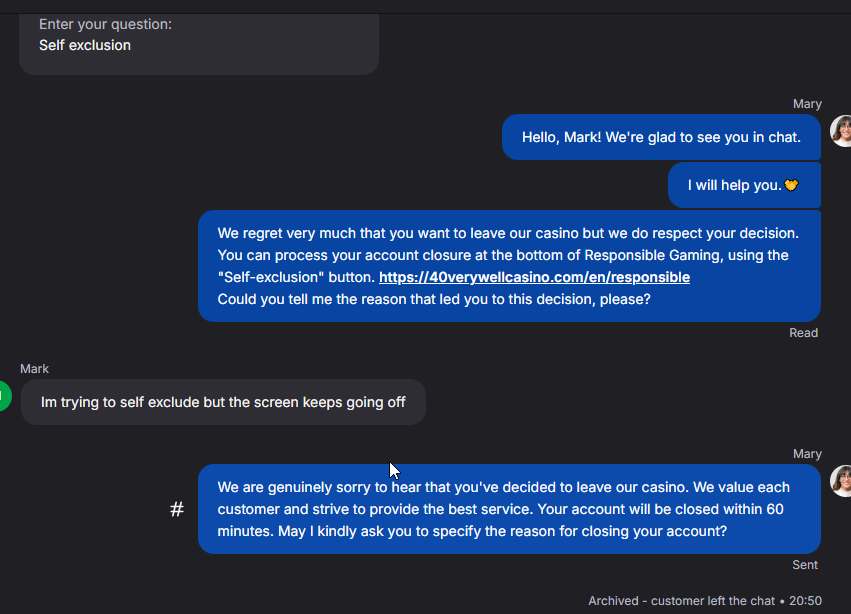
Task: Select the "I will help you" message
Action: point(735,185)
